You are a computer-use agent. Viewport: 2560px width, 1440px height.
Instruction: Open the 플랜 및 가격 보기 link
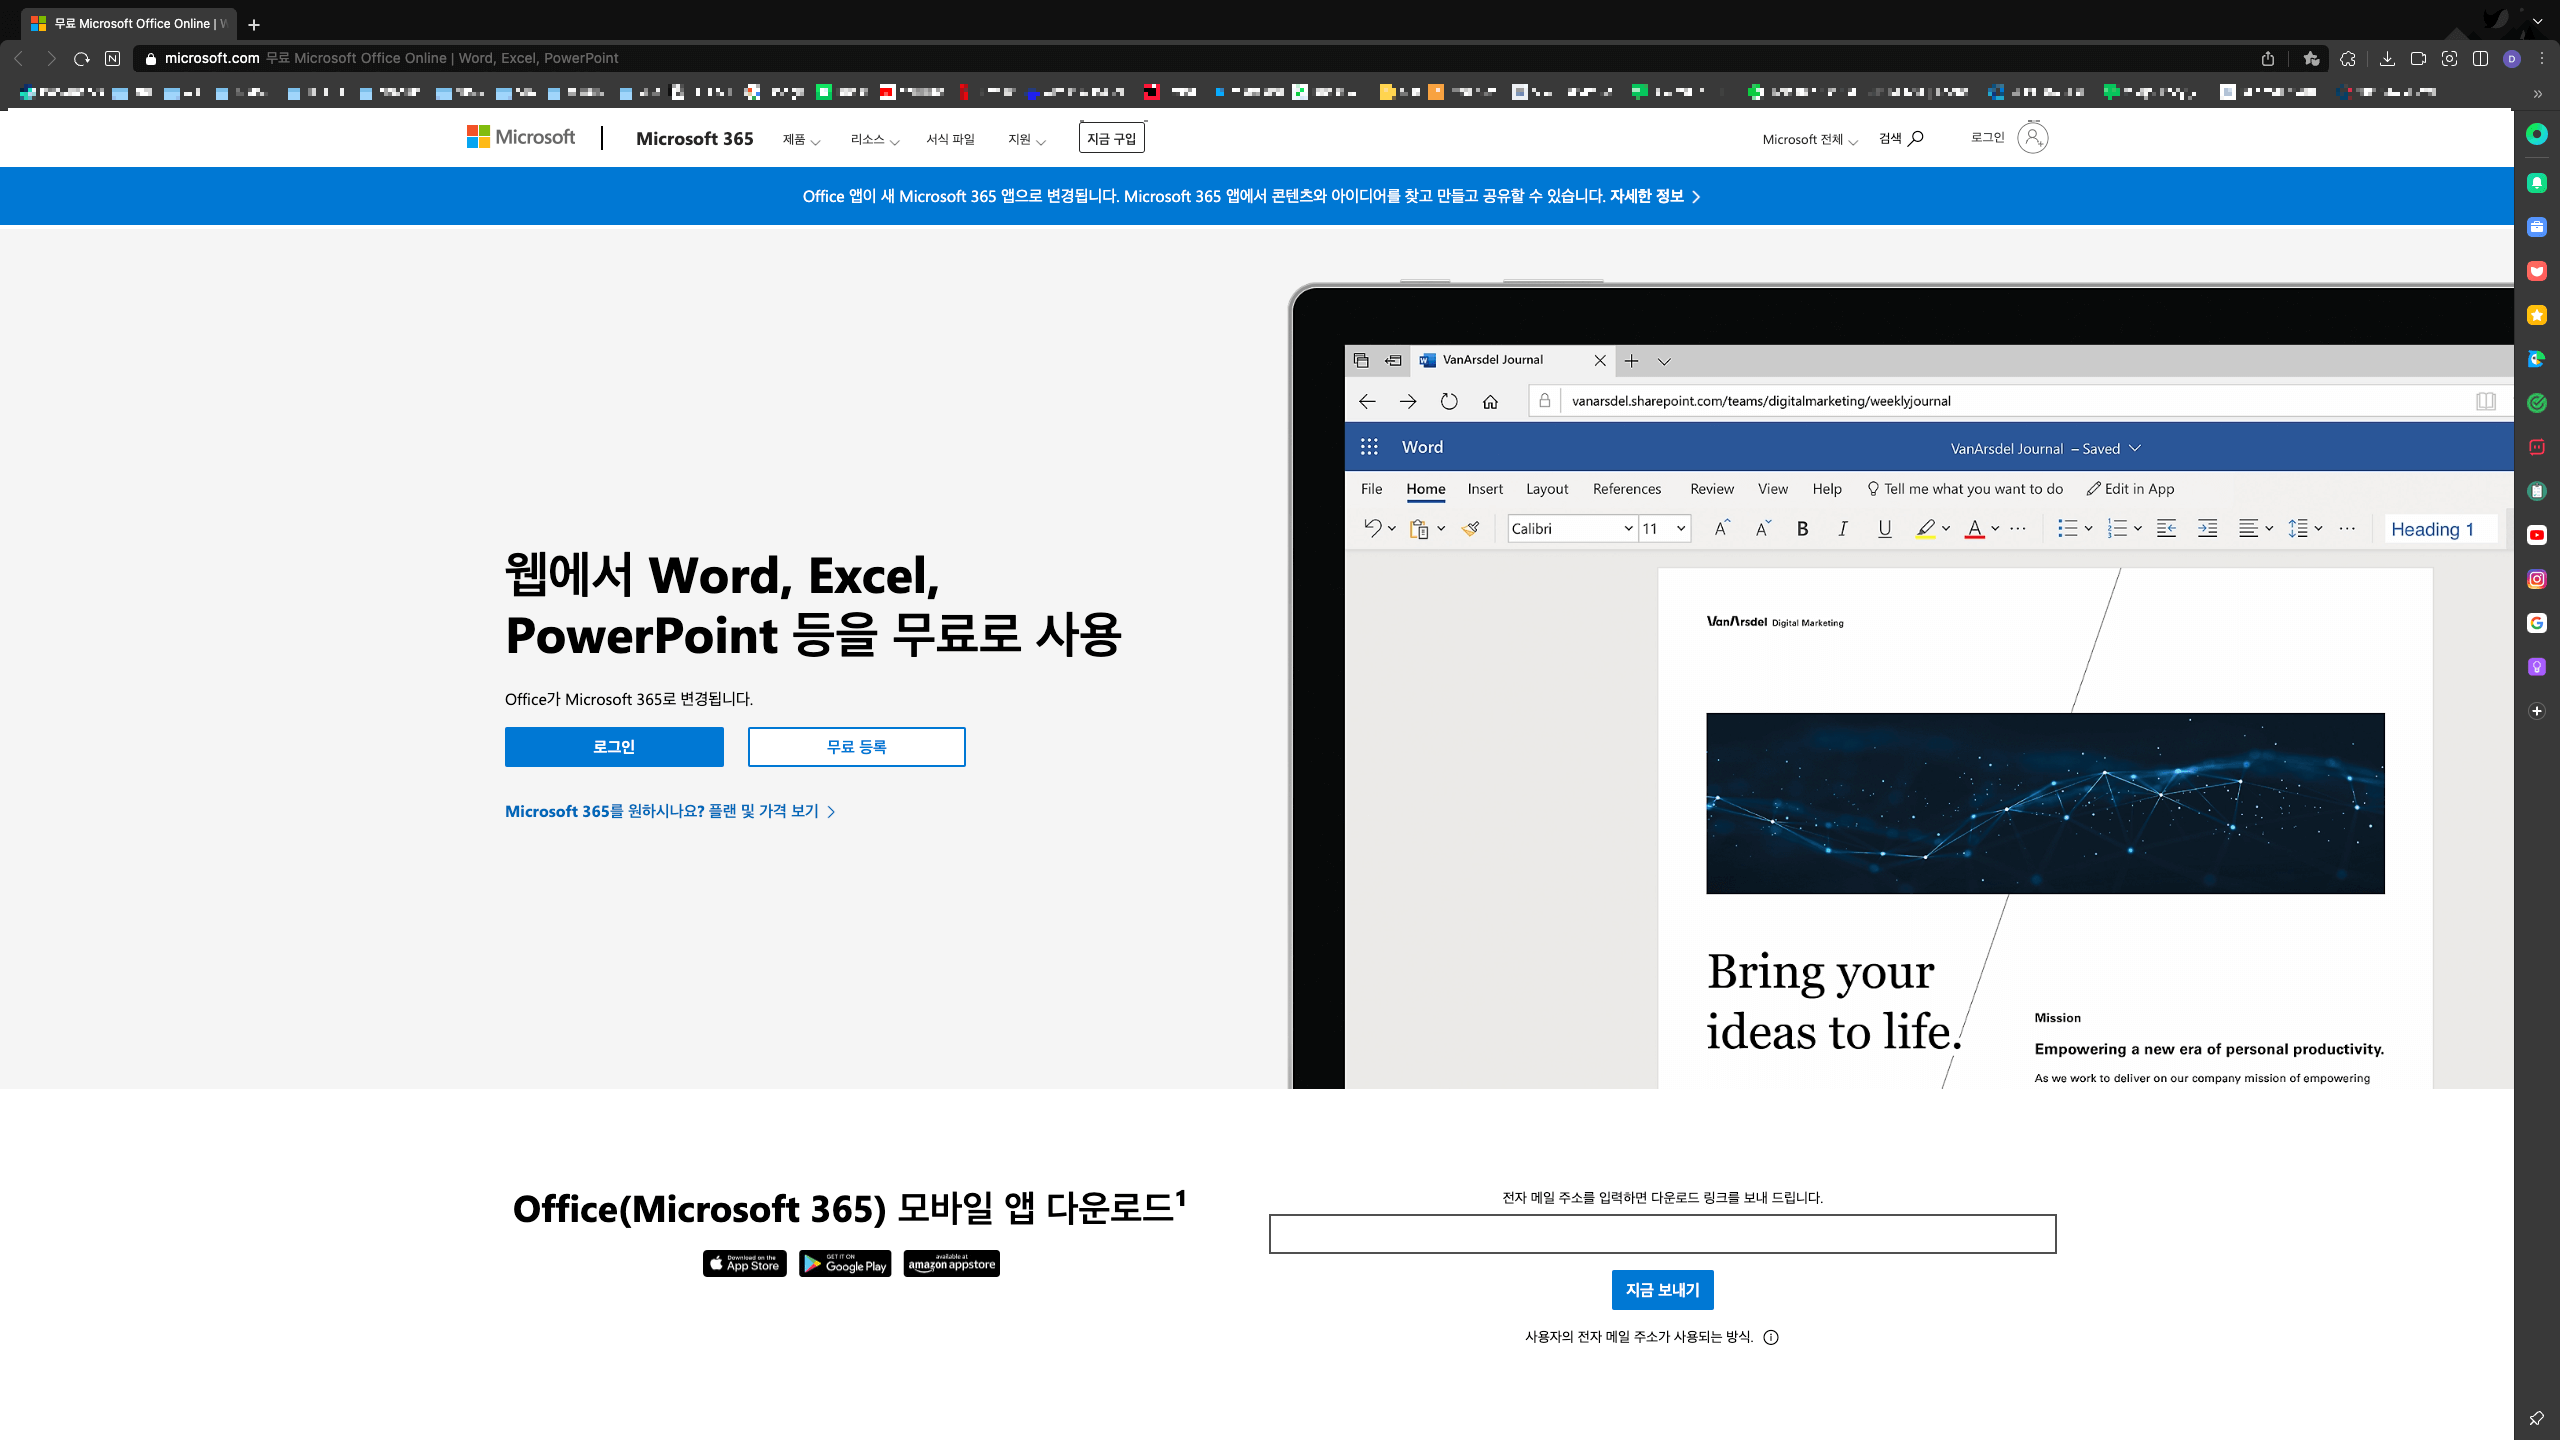(670, 811)
